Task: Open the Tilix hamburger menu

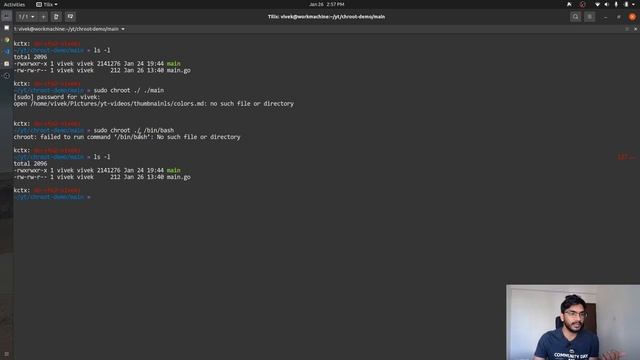Action: coord(589,17)
